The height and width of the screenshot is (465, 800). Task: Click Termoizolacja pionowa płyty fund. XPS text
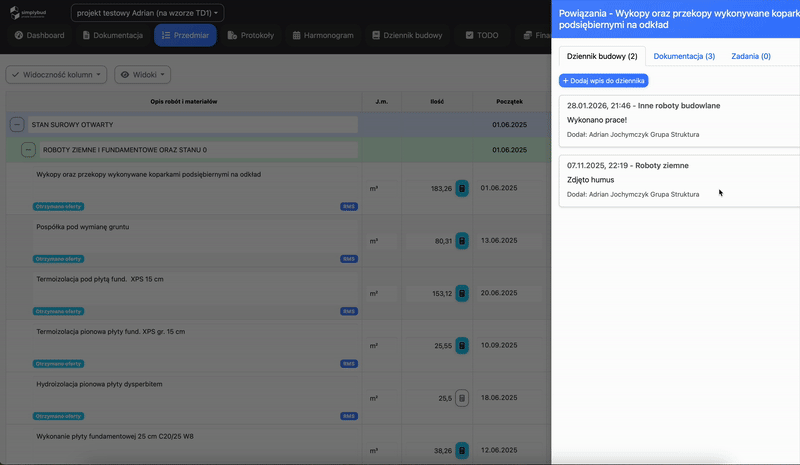[111, 332]
